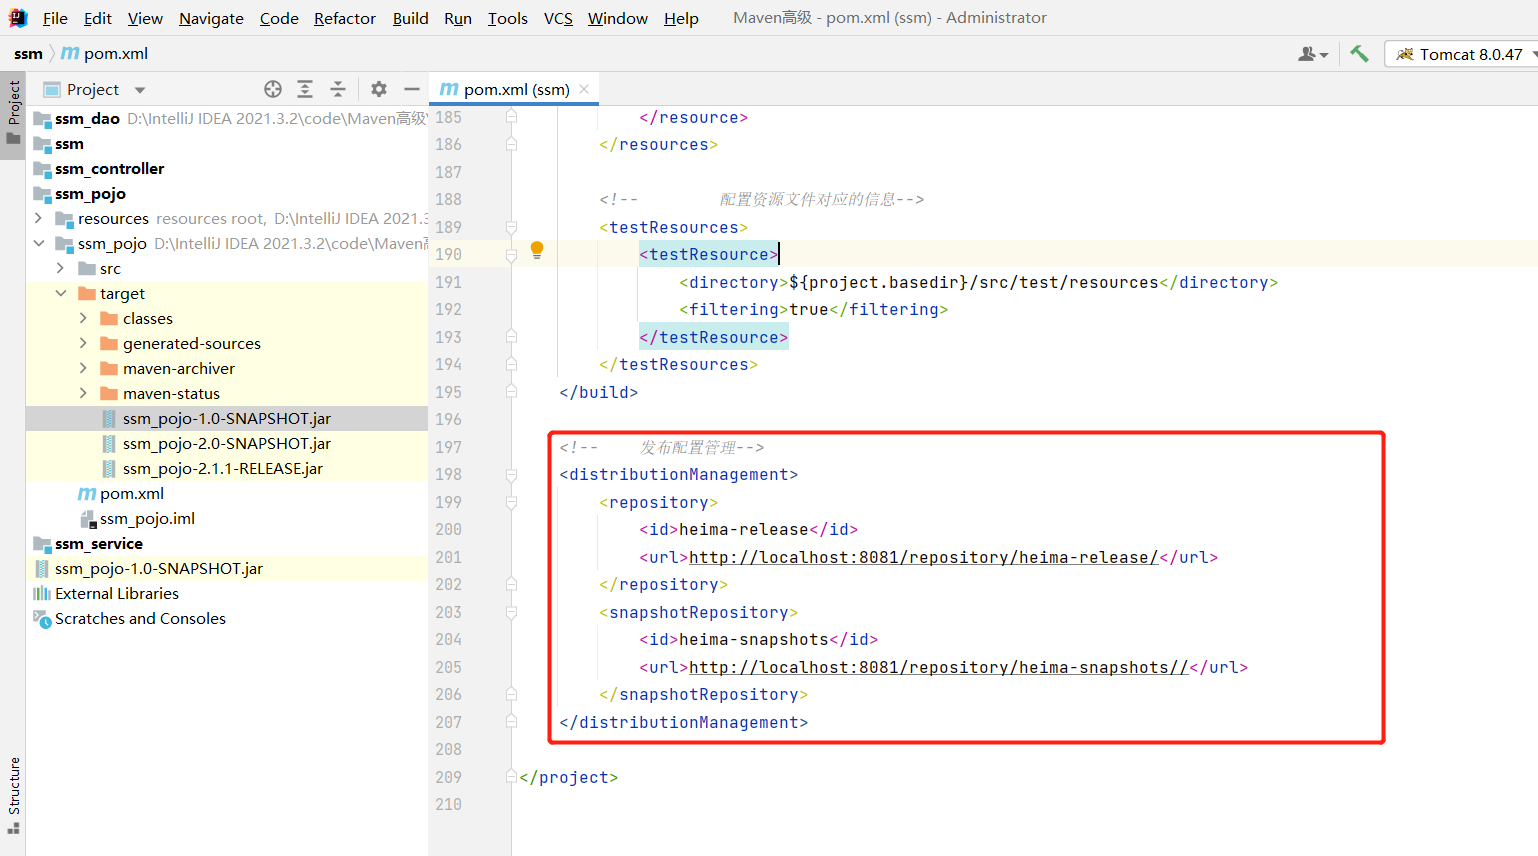The image size is (1538, 856).
Task: Open the Window menu
Action: (617, 18)
